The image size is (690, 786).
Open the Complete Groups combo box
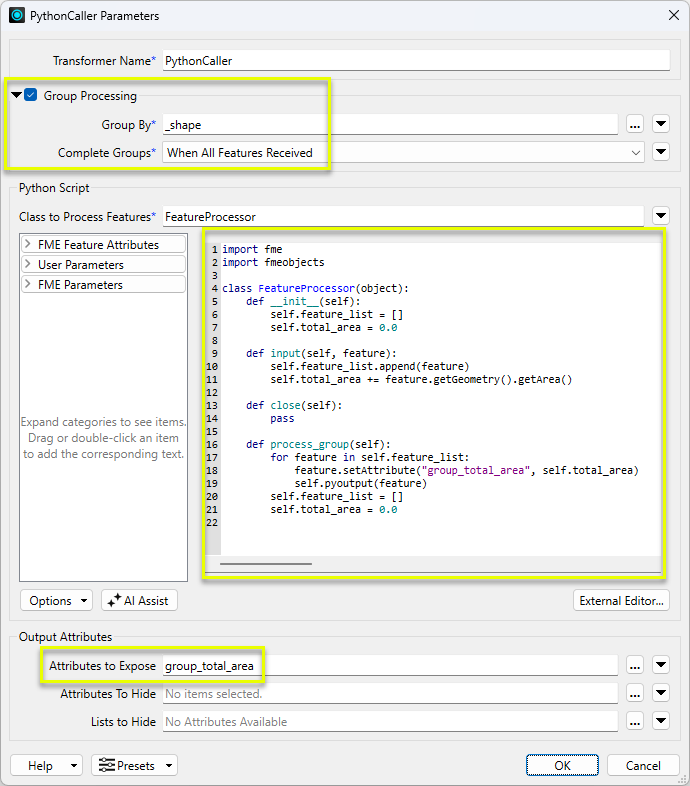point(403,153)
